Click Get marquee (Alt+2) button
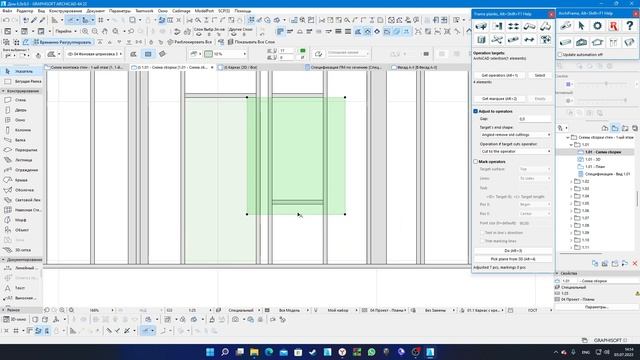640x360 pixels. (500, 99)
